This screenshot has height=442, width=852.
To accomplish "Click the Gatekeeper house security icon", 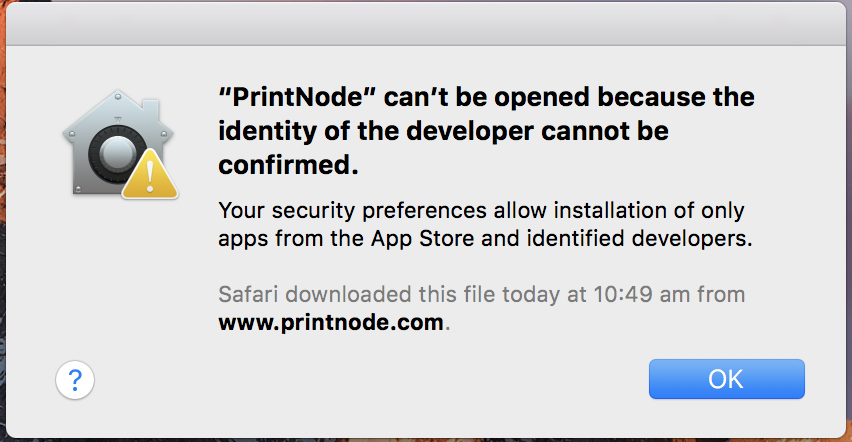I will pos(120,144).
